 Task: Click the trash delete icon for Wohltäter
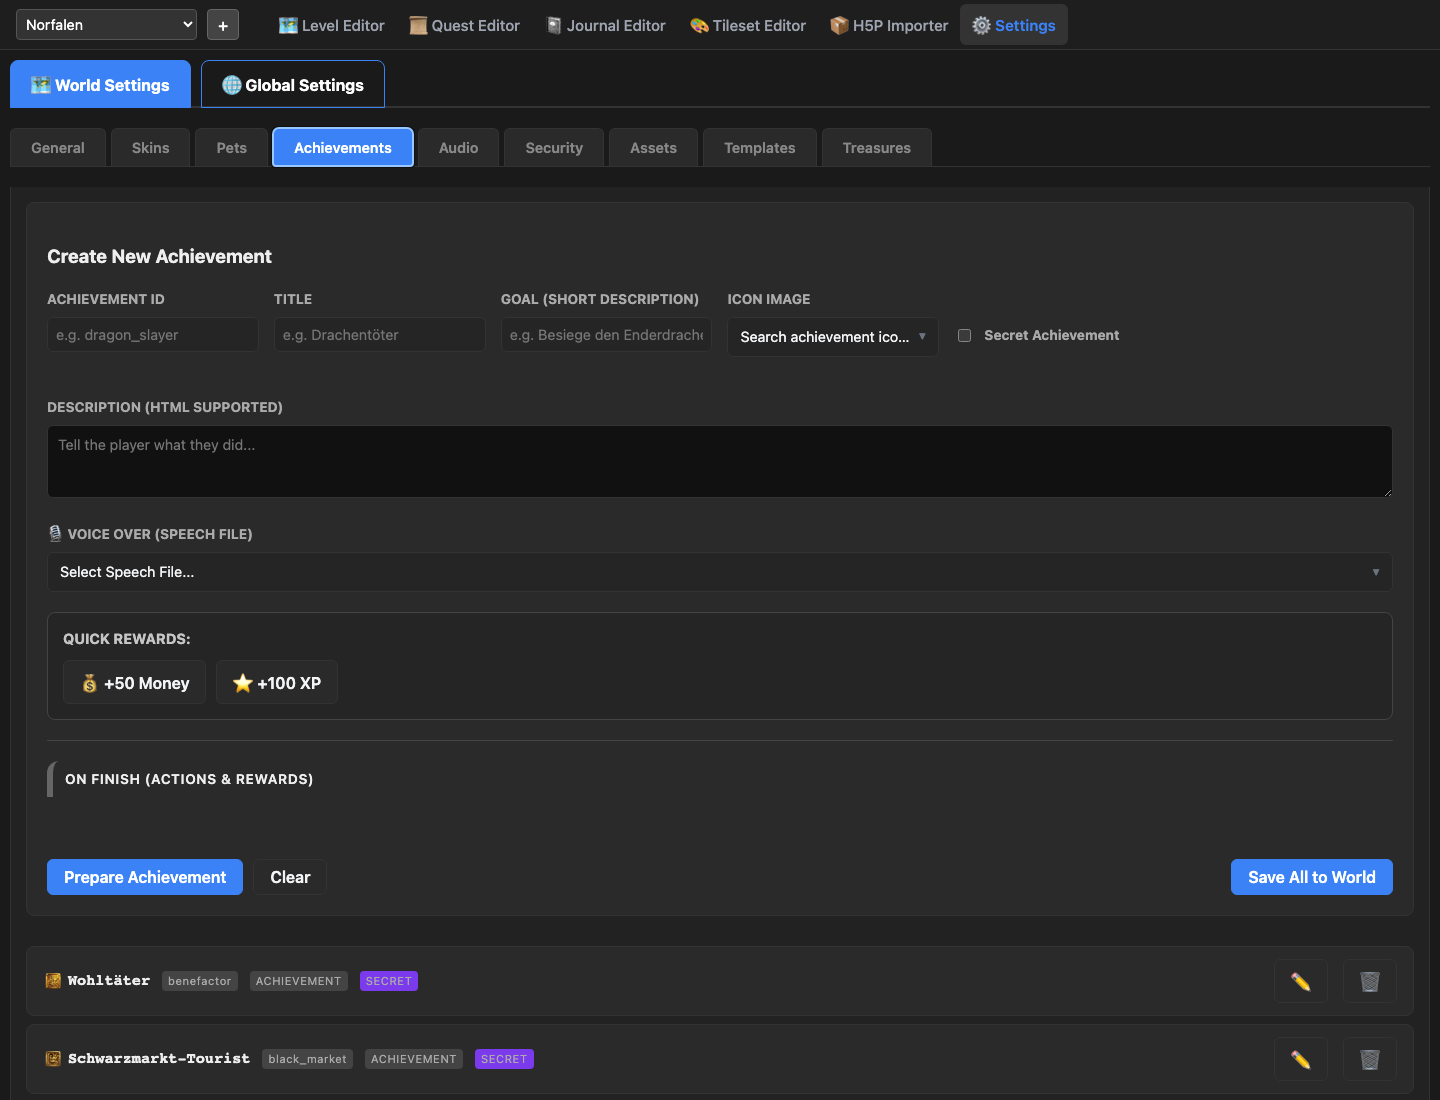click(1369, 981)
